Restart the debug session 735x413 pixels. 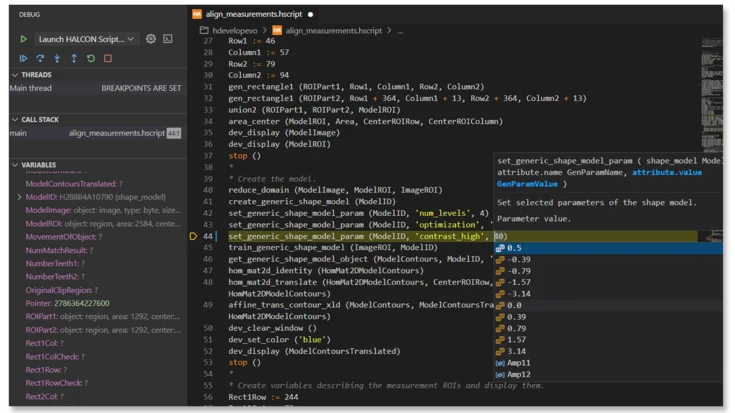[91, 58]
